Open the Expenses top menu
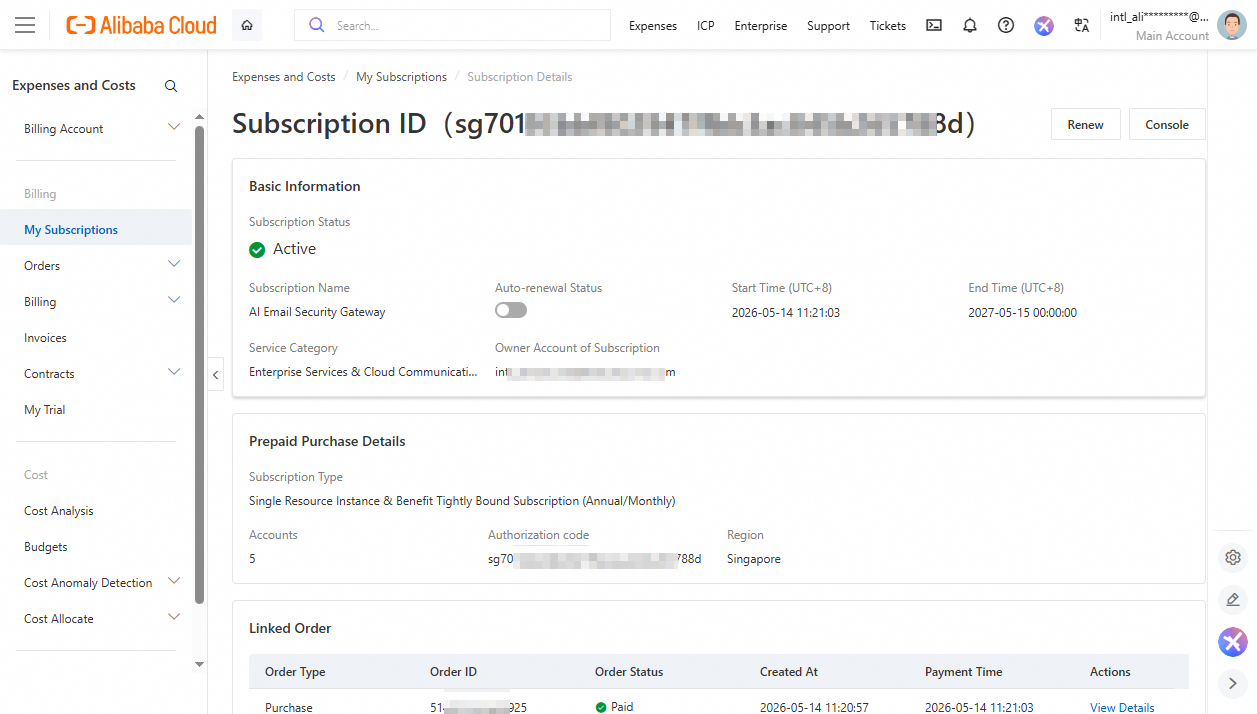 pos(653,26)
